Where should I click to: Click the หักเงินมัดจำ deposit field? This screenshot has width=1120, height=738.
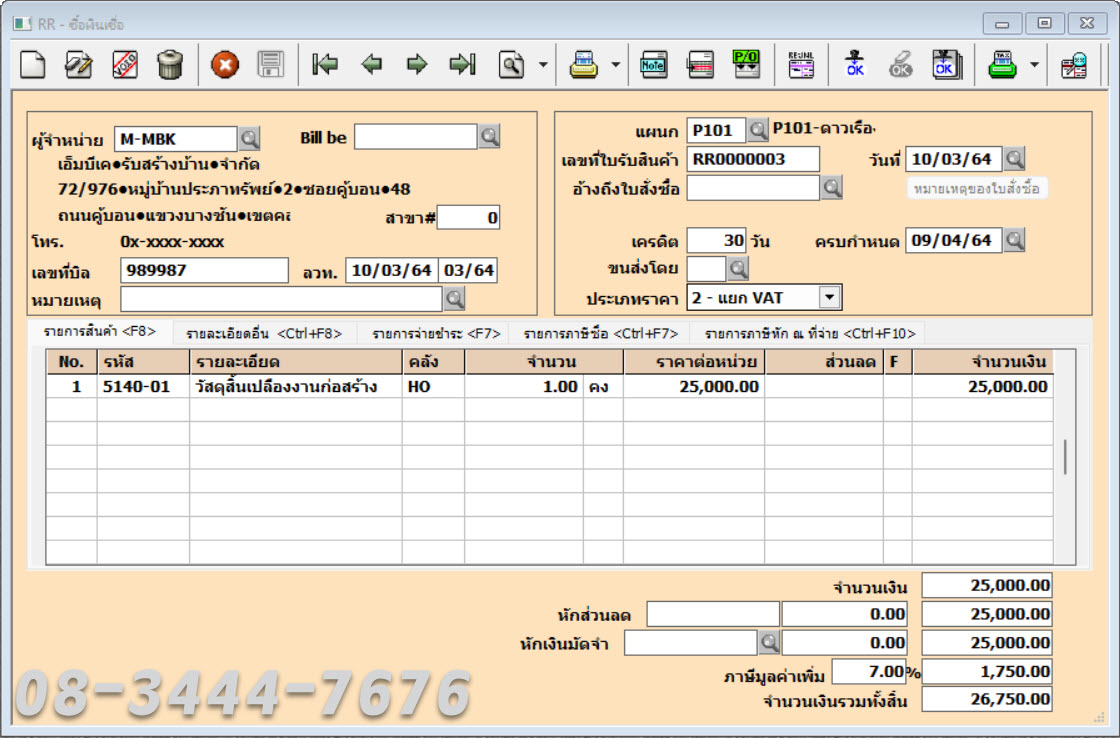click(690, 643)
